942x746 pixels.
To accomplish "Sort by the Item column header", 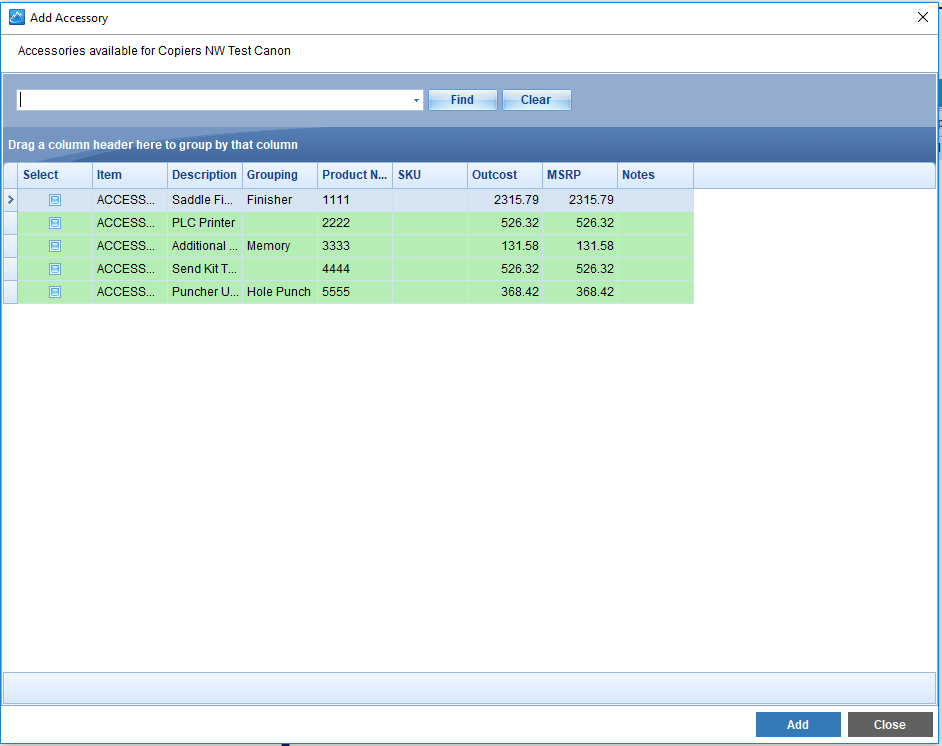I will pyautogui.click(x=130, y=175).
